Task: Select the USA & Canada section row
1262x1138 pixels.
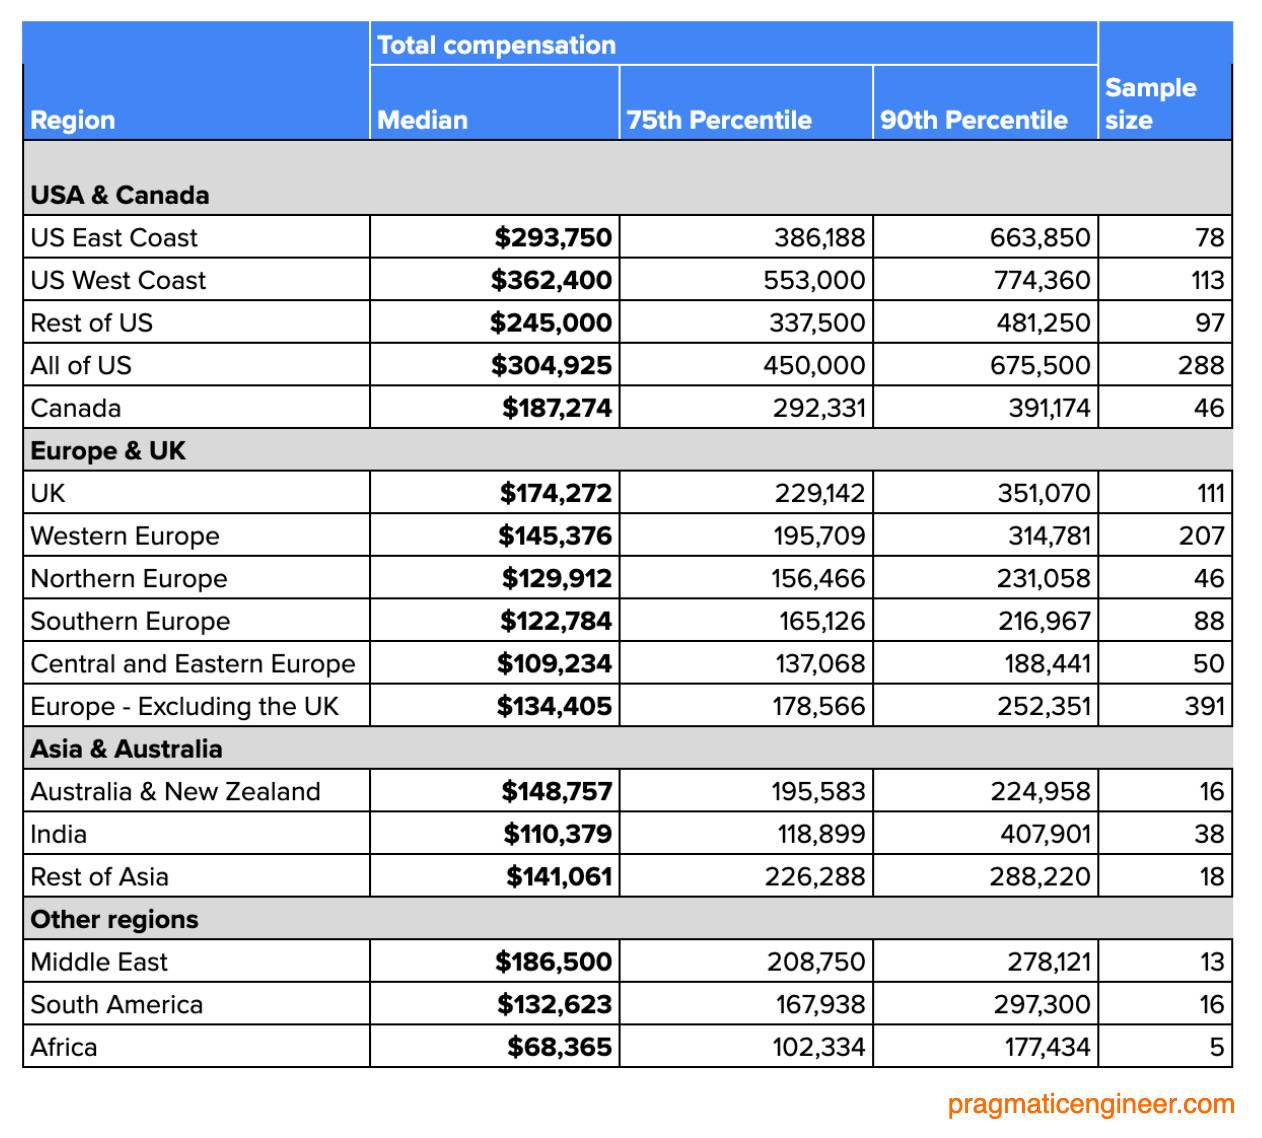Action: point(119,195)
